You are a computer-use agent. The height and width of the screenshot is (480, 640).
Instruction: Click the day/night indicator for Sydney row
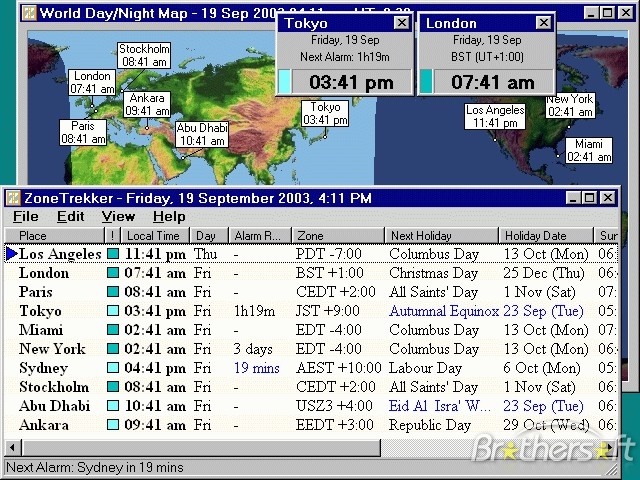113,368
